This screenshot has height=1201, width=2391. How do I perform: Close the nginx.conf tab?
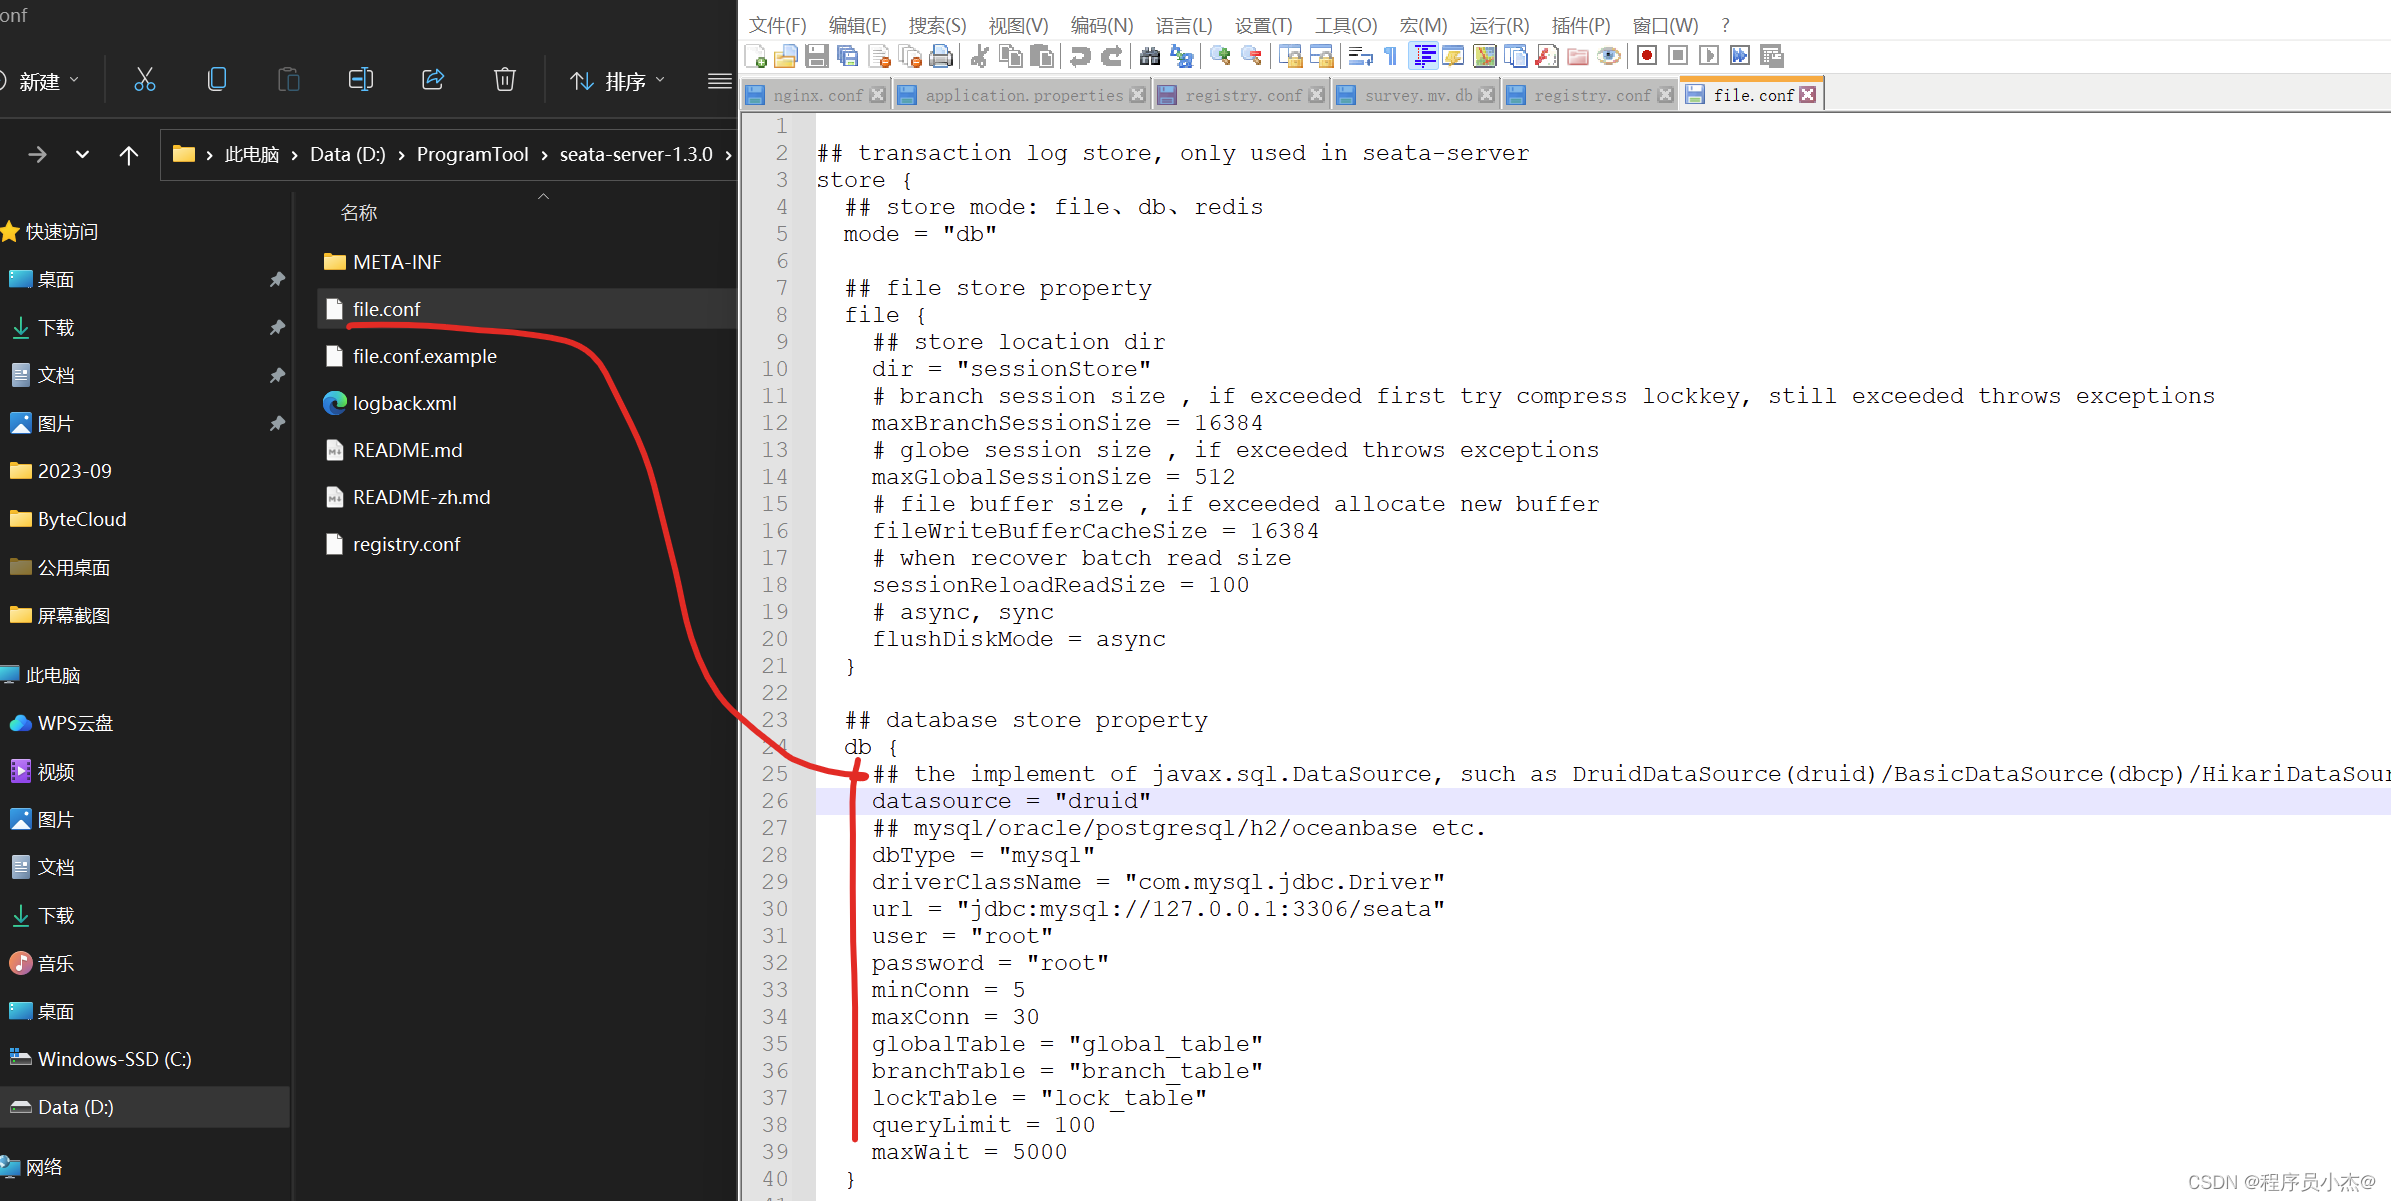pos(878,95)
